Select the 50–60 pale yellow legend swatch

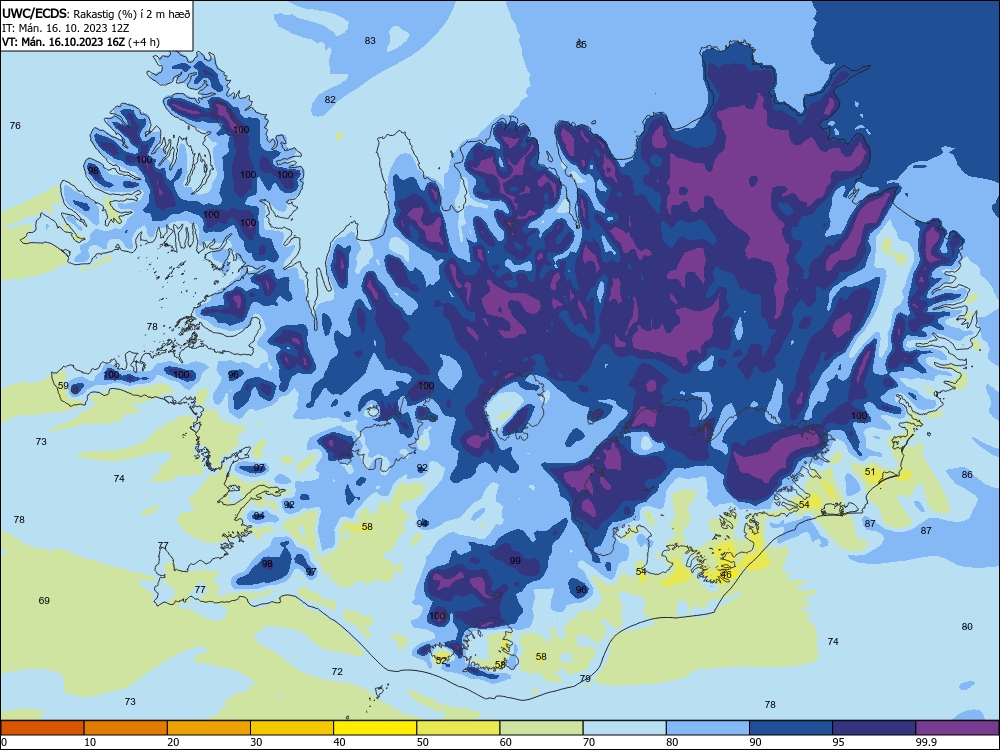(459, 728)
